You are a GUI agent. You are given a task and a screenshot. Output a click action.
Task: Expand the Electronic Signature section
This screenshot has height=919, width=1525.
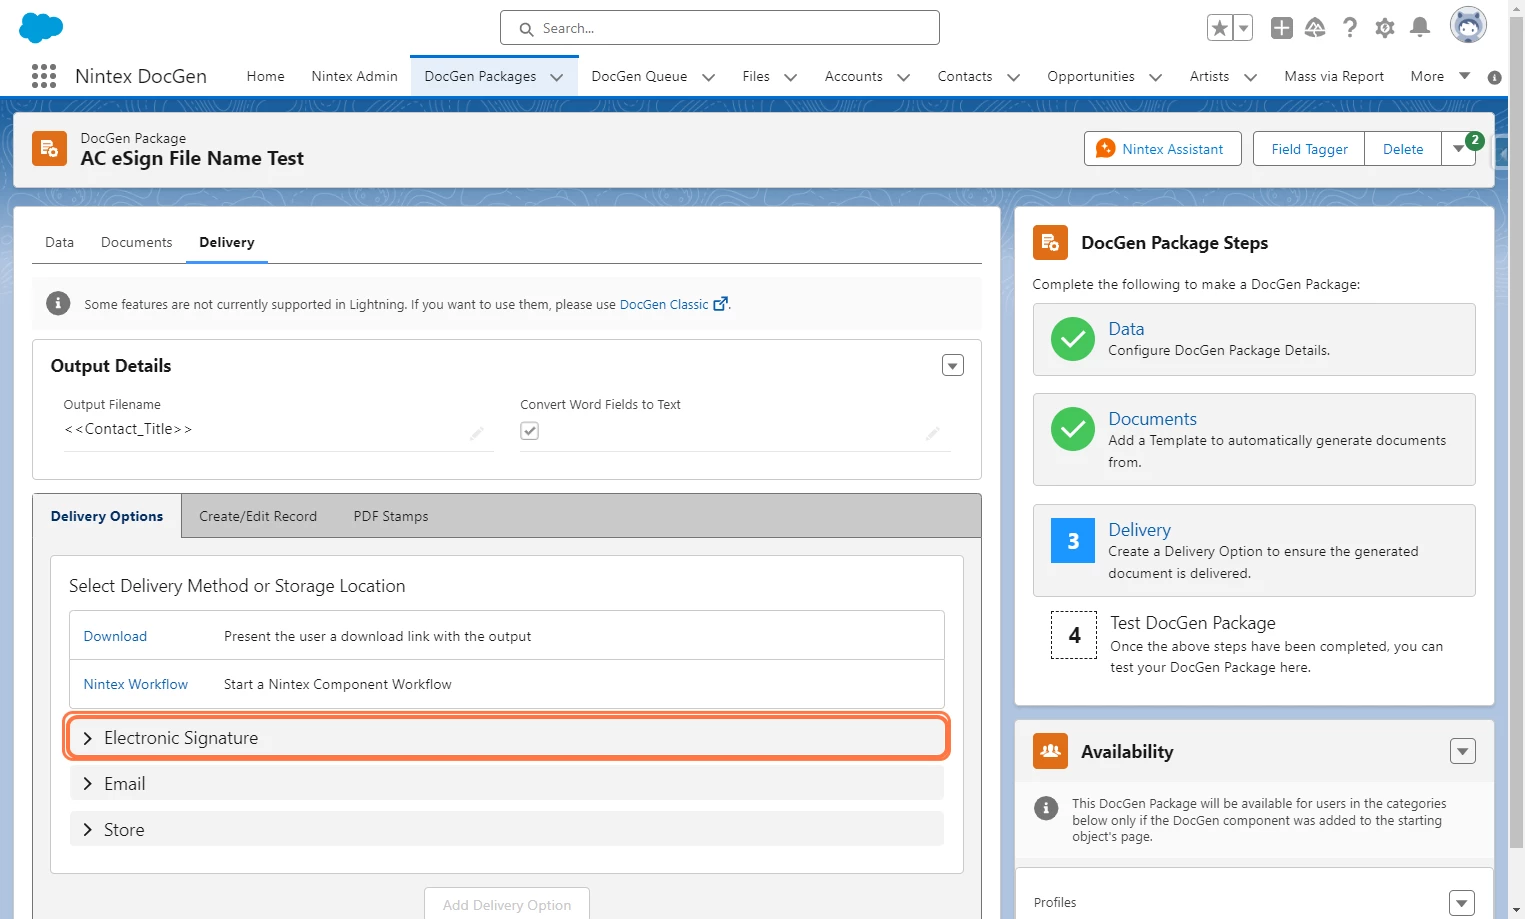coord(507,737)
